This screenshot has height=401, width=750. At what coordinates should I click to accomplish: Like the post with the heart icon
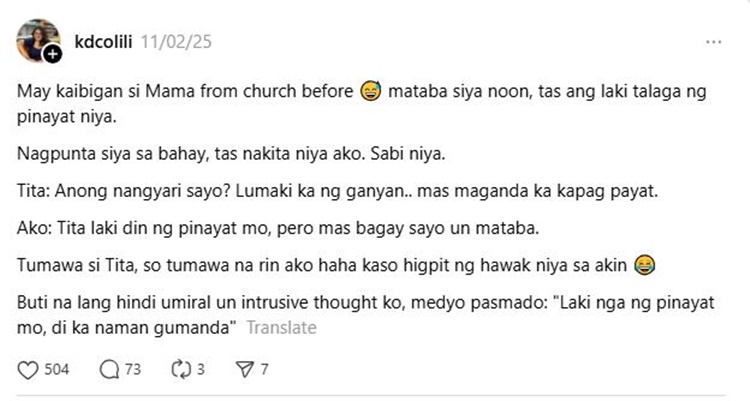28,370
